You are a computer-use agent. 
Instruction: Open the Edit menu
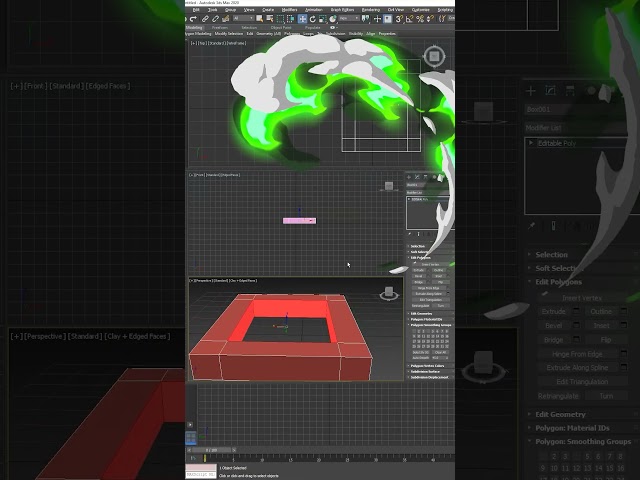coord(196,10)
